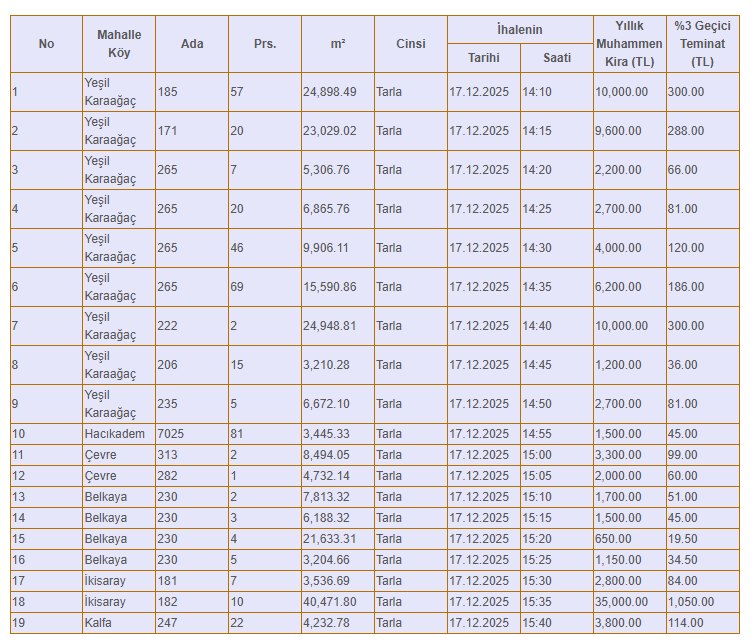755x641 pixels.
Task: Click the 'Saati' sub-header
Action: point(557,58)
